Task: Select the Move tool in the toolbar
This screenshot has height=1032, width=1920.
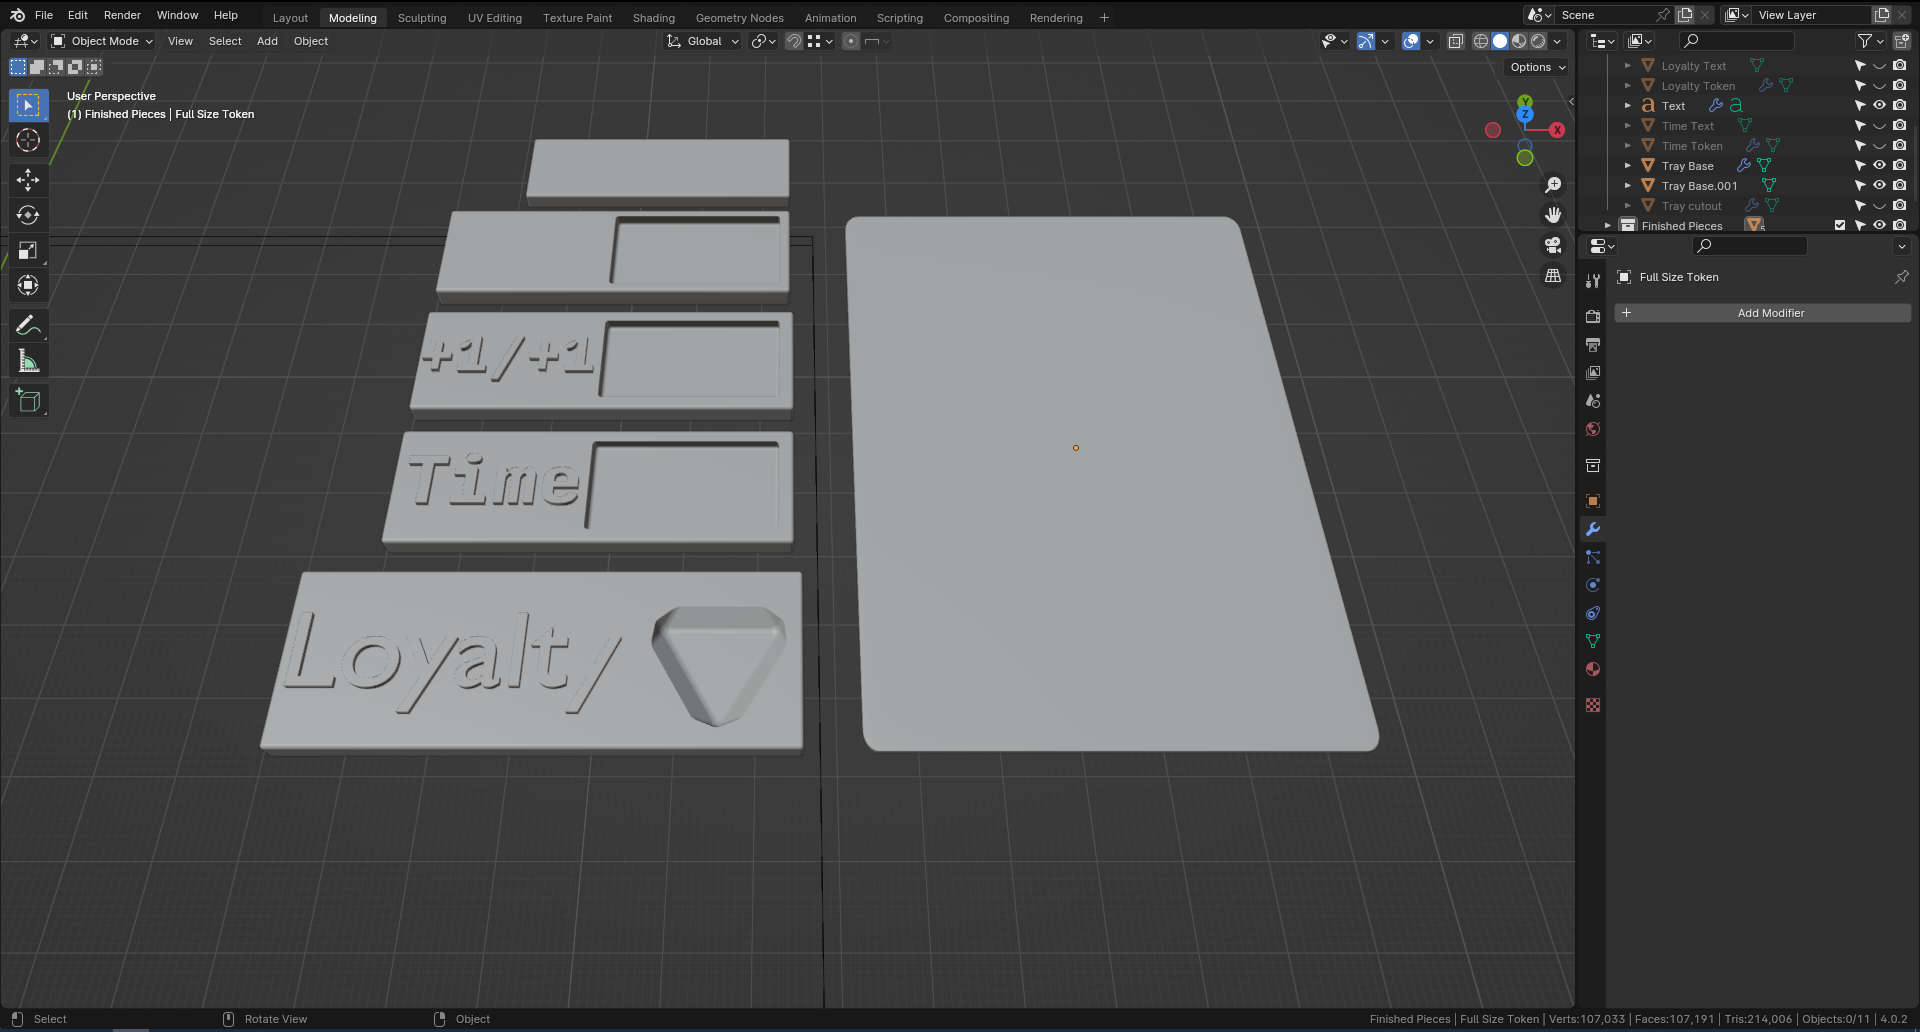Action: click(28, 180)
